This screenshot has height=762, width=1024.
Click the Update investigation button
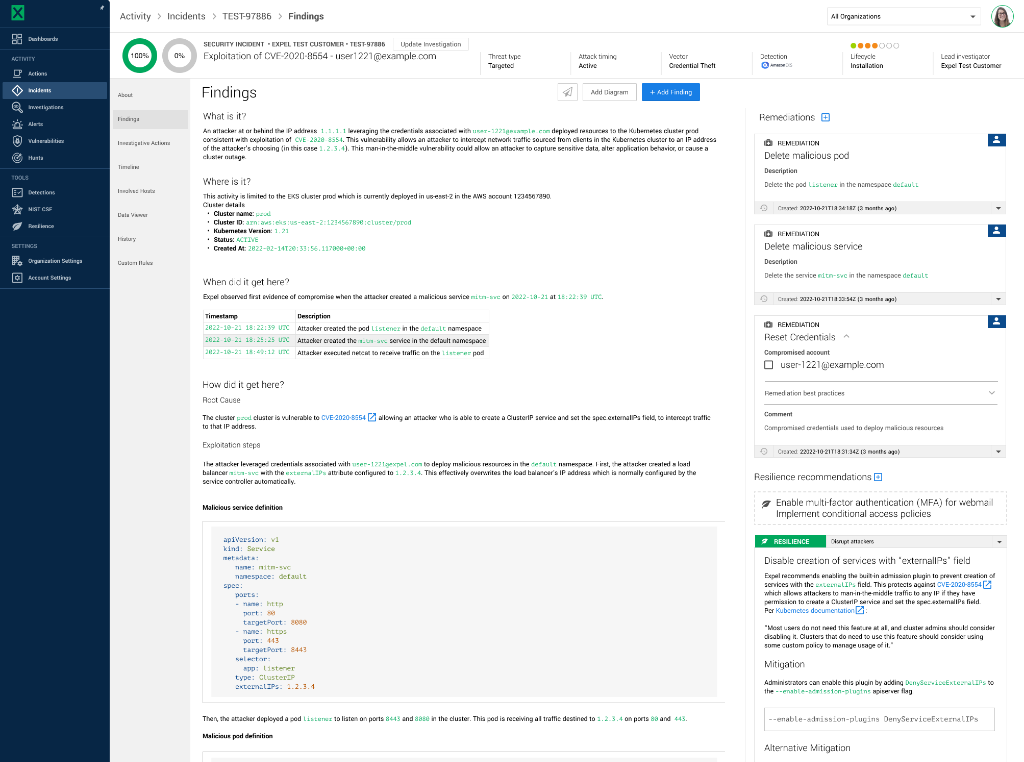coord(430,44)
